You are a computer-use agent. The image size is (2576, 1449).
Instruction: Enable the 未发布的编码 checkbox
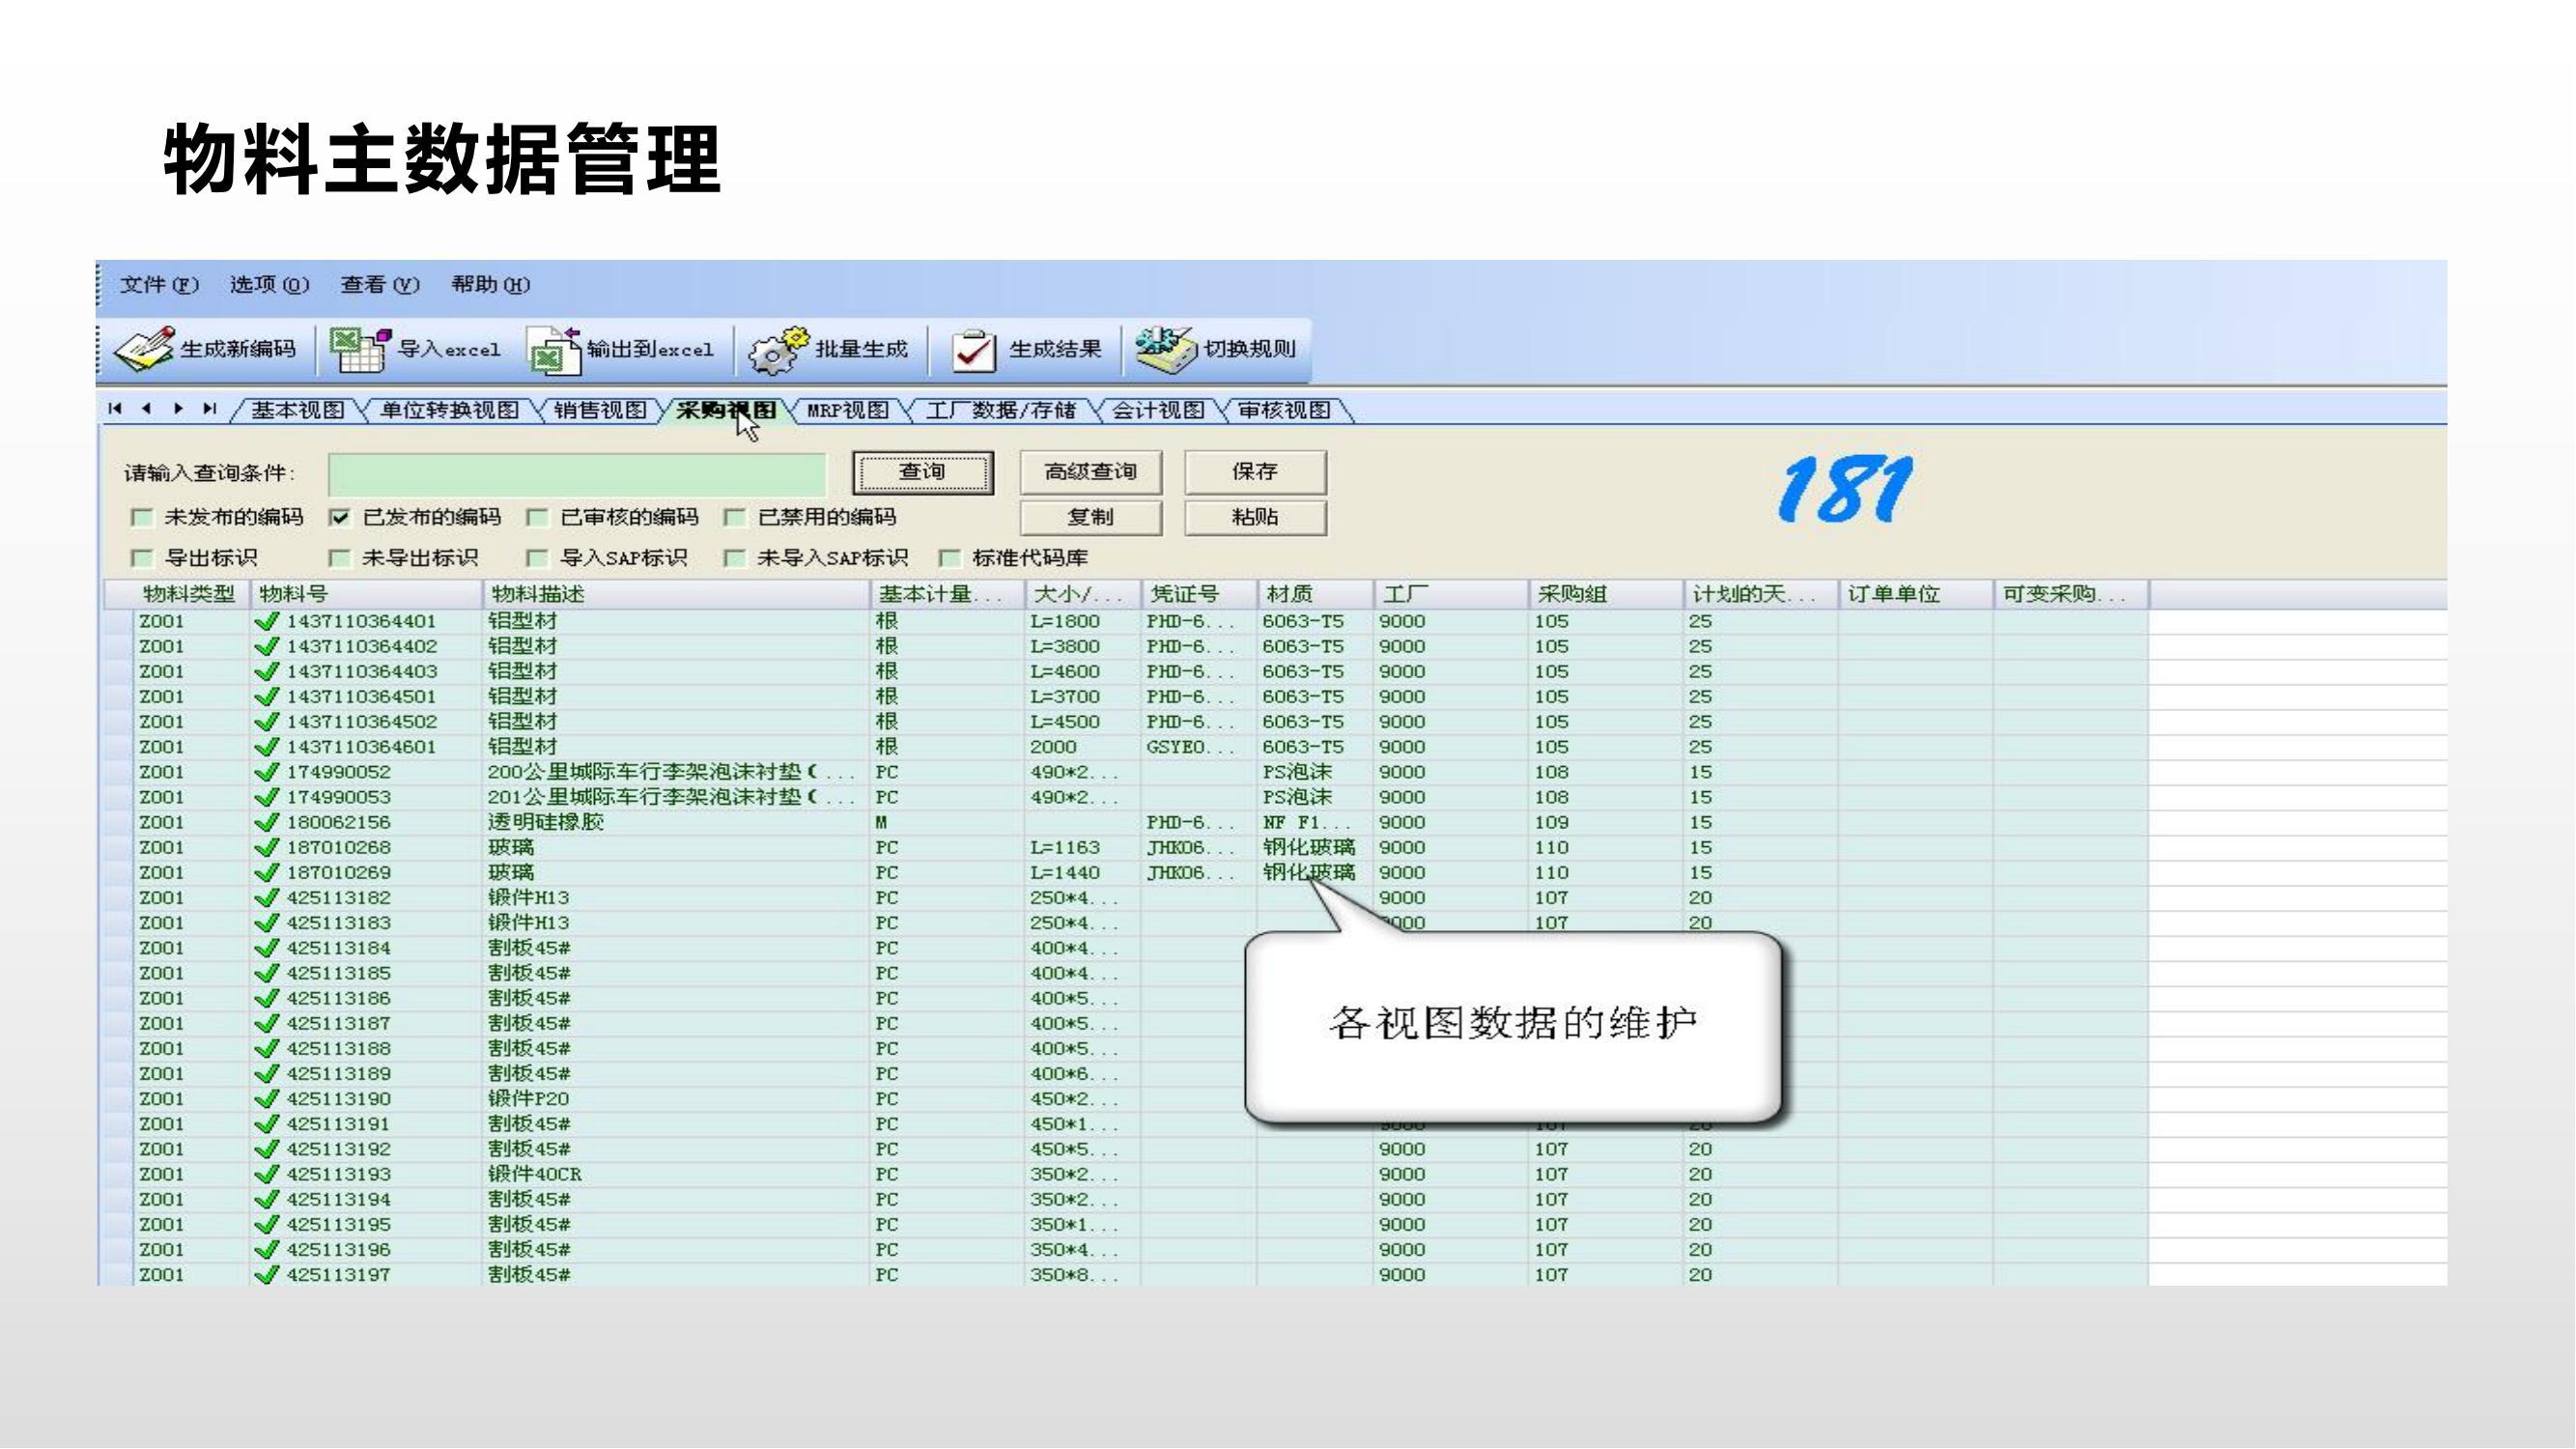(142, 517)
